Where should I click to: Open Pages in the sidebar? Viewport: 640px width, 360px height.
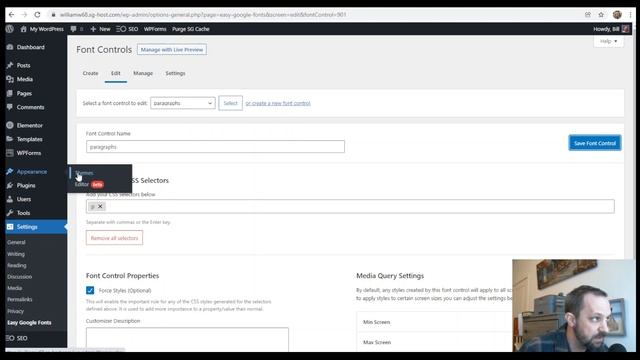(x=24, y=93)
